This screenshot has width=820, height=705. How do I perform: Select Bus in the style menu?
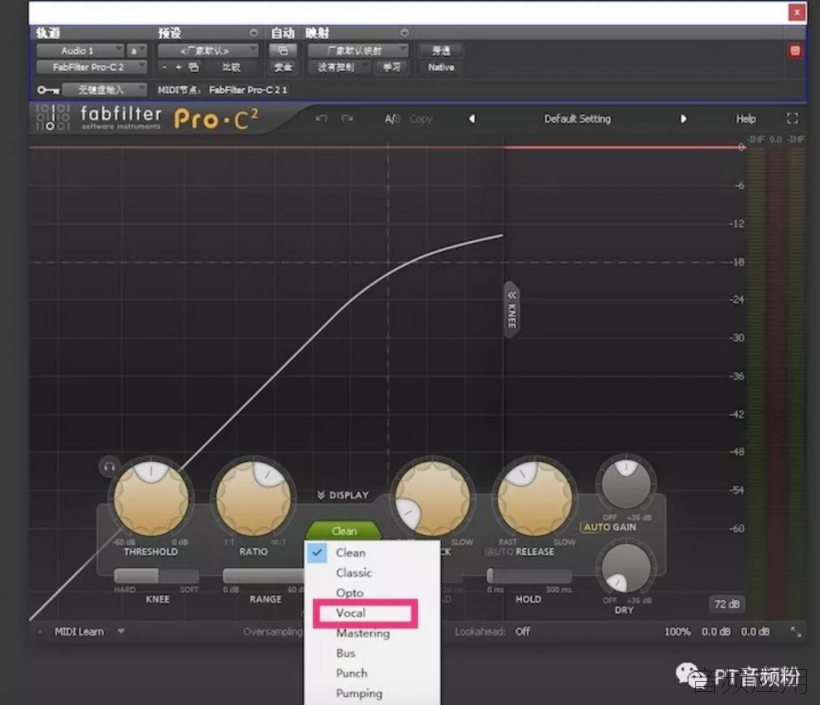coord(371,653)
